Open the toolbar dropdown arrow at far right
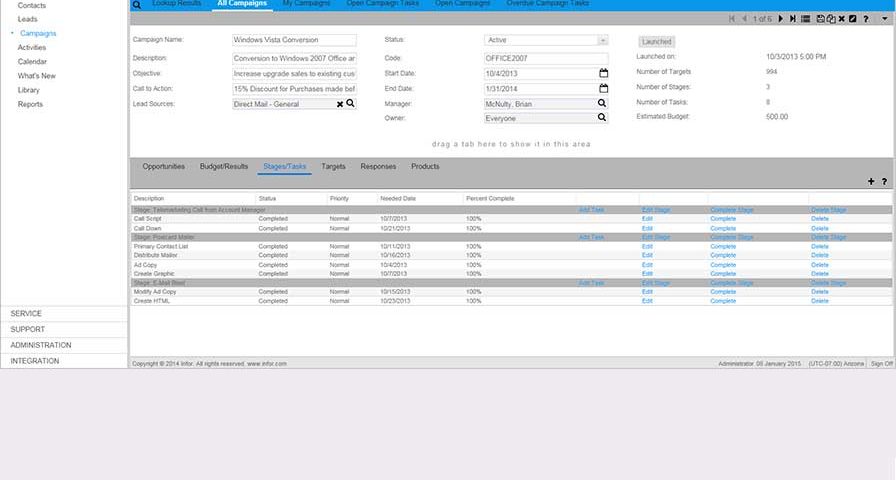The image size is (896, 480). pyautogui.click(x=885, y=19)
